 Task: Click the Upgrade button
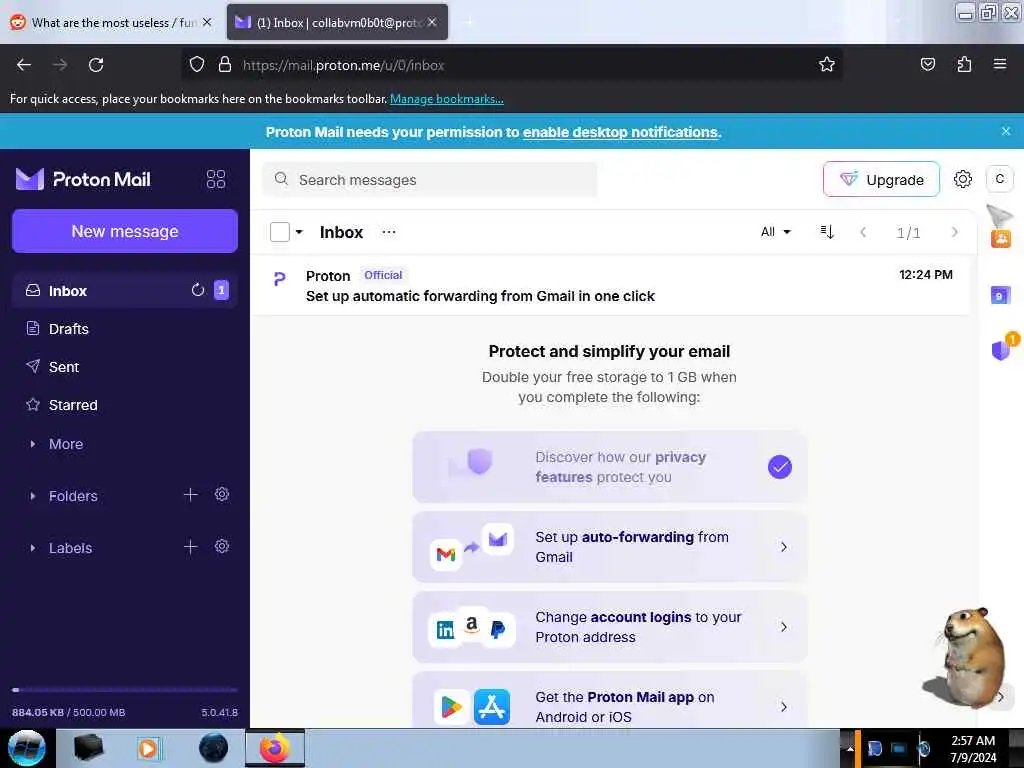click(881, 179)
